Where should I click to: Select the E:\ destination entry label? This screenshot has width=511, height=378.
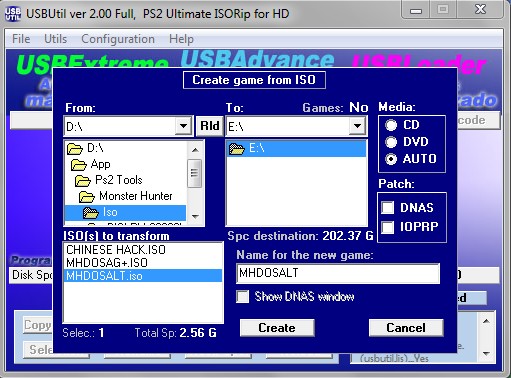[x=257, y=148]
